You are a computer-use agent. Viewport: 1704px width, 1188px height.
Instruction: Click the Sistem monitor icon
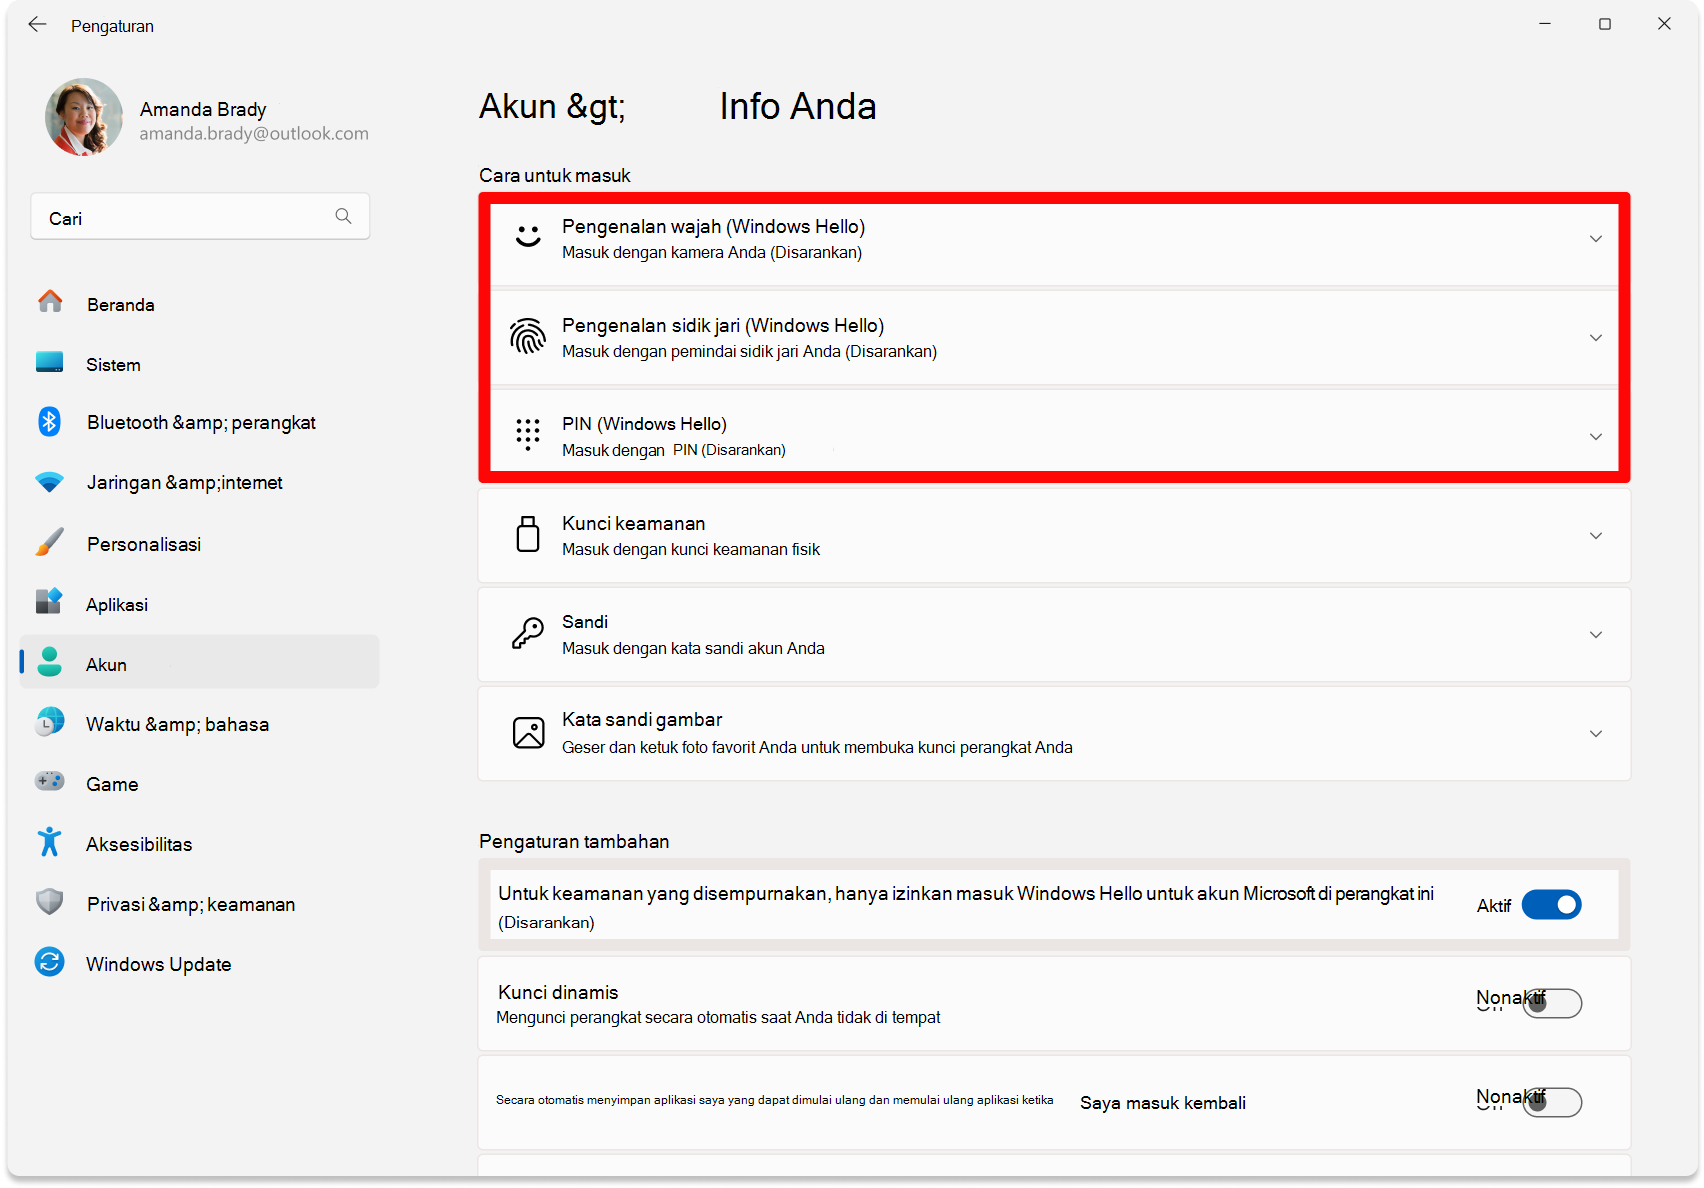tap(50, 362)
